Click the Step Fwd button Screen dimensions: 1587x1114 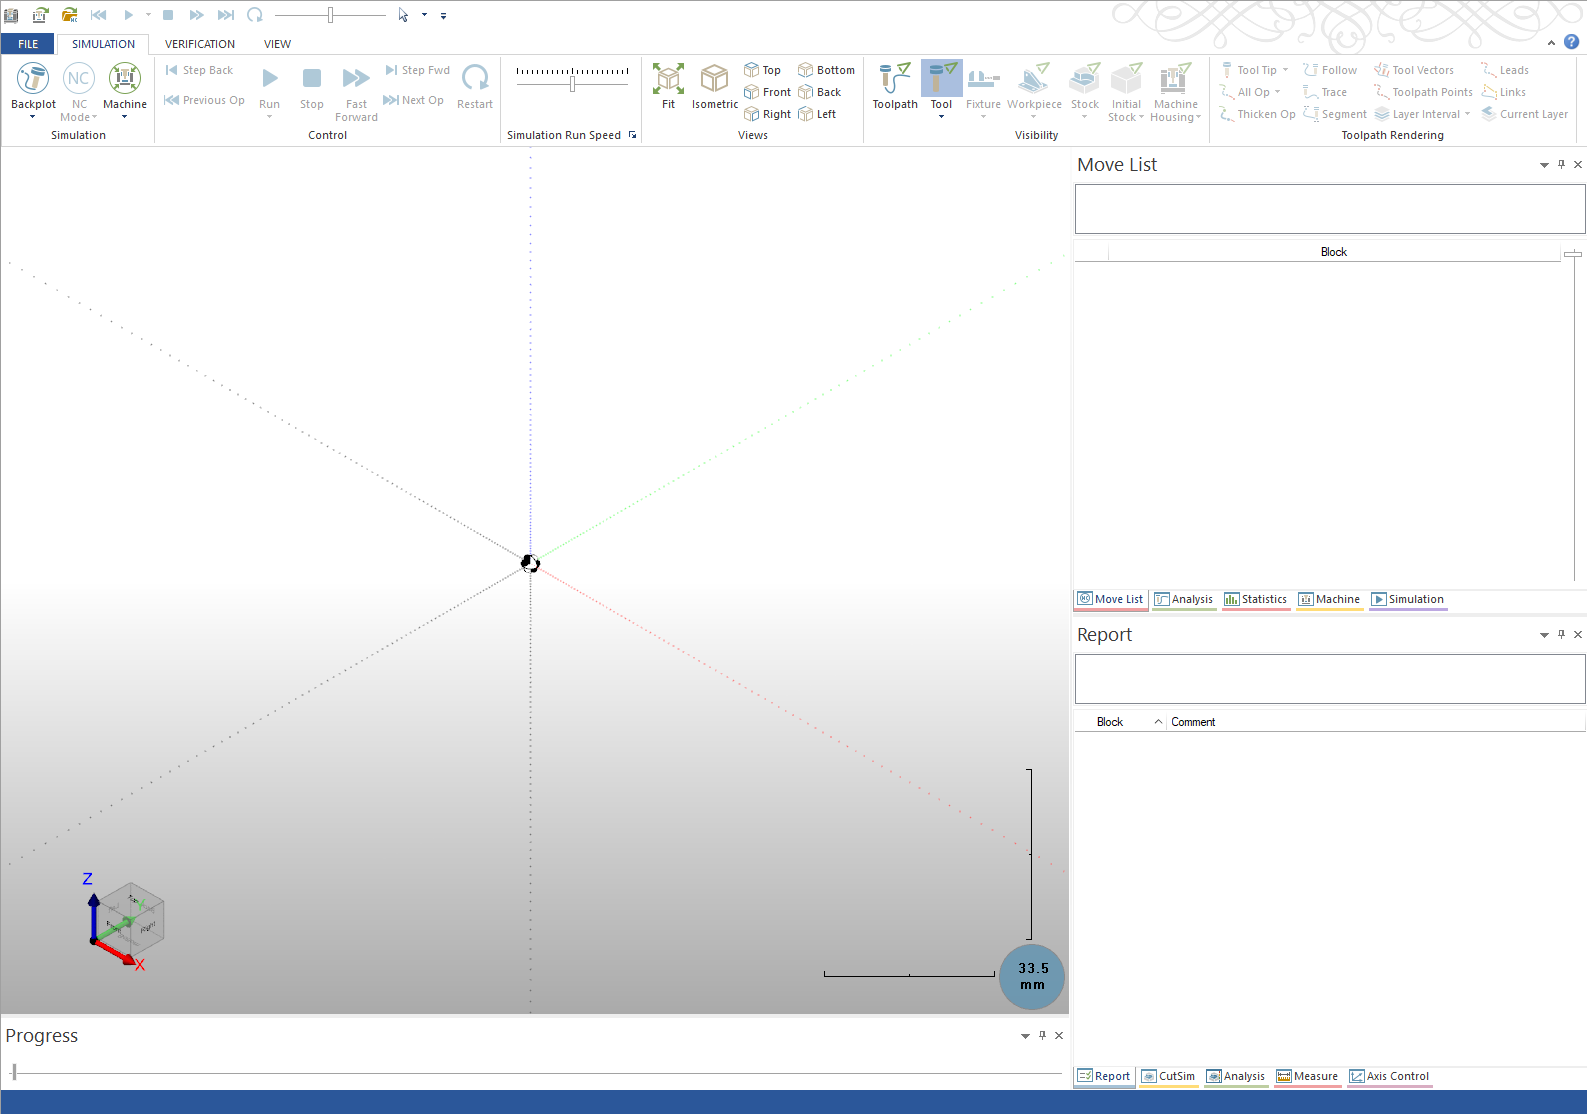(x=417, y=70)
